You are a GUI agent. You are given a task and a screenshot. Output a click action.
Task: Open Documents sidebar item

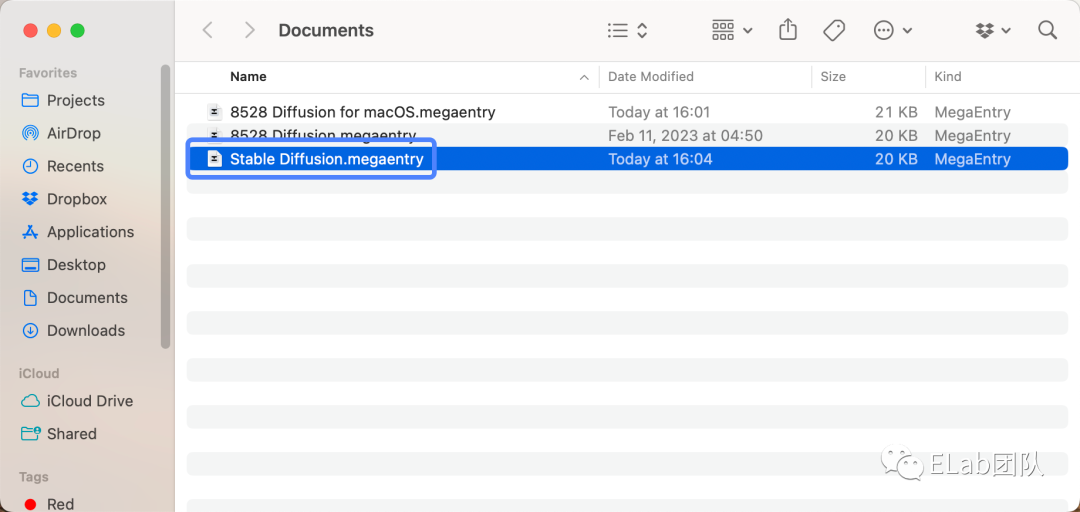click(x=87, y=298)
